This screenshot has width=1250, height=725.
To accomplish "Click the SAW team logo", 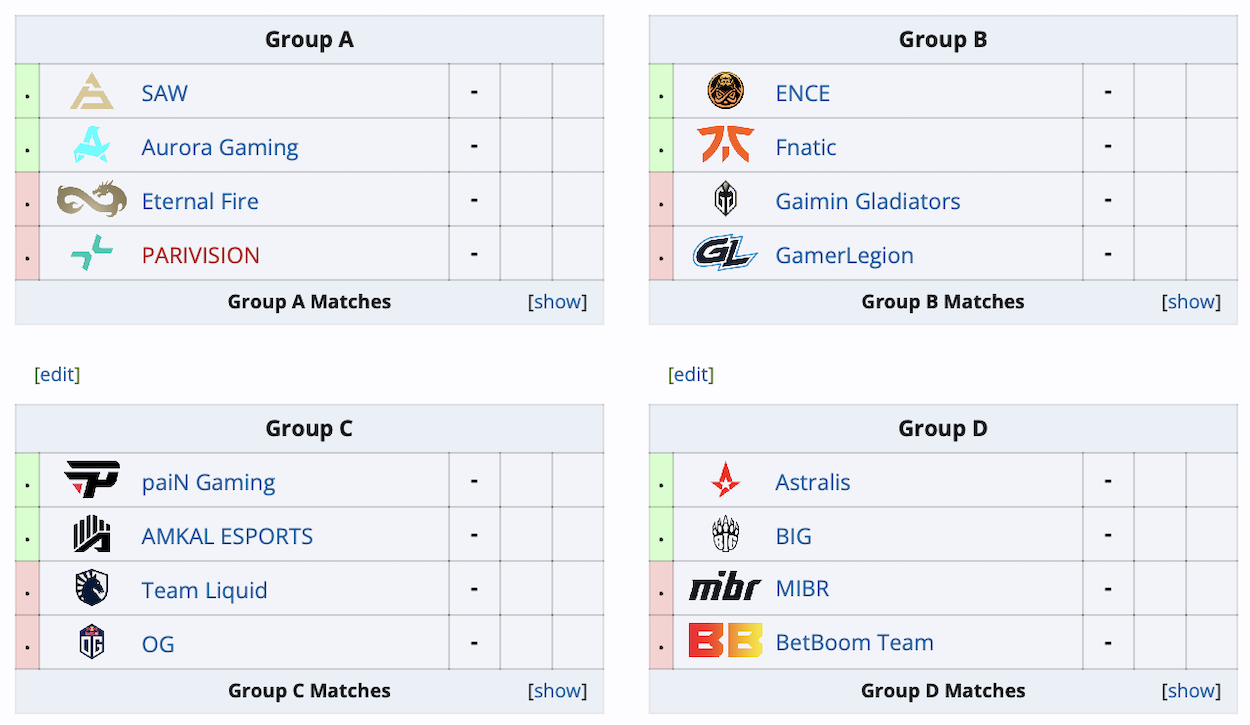I will (92, 92).
